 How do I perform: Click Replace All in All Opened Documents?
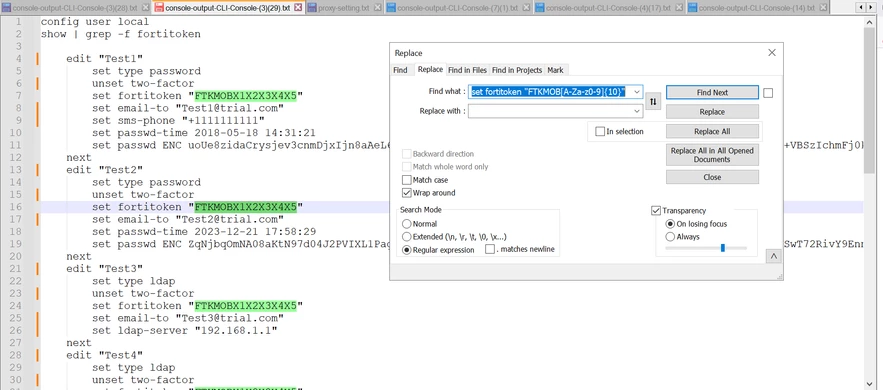(712, 155)
